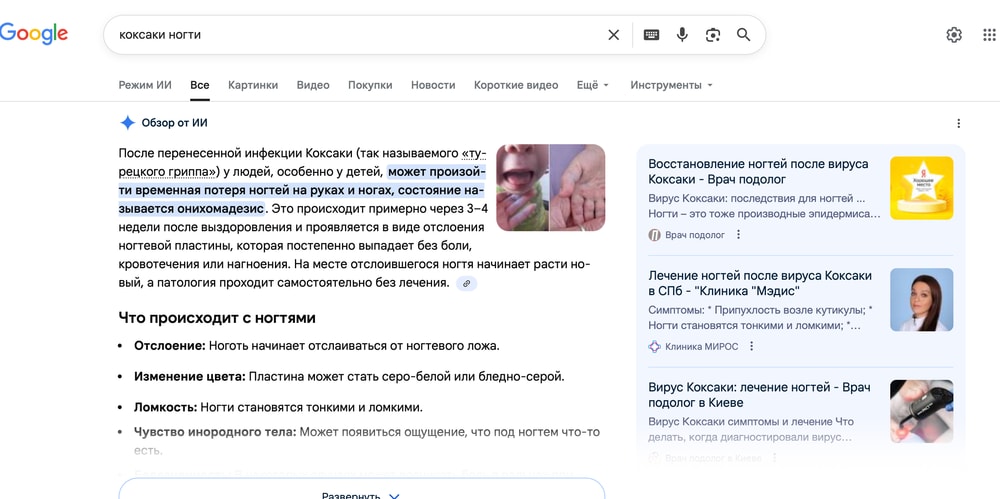
Task: Open Вирус Коксаки: лечение ногтей link
Action: pyautogui.click(x=759, y=395)
